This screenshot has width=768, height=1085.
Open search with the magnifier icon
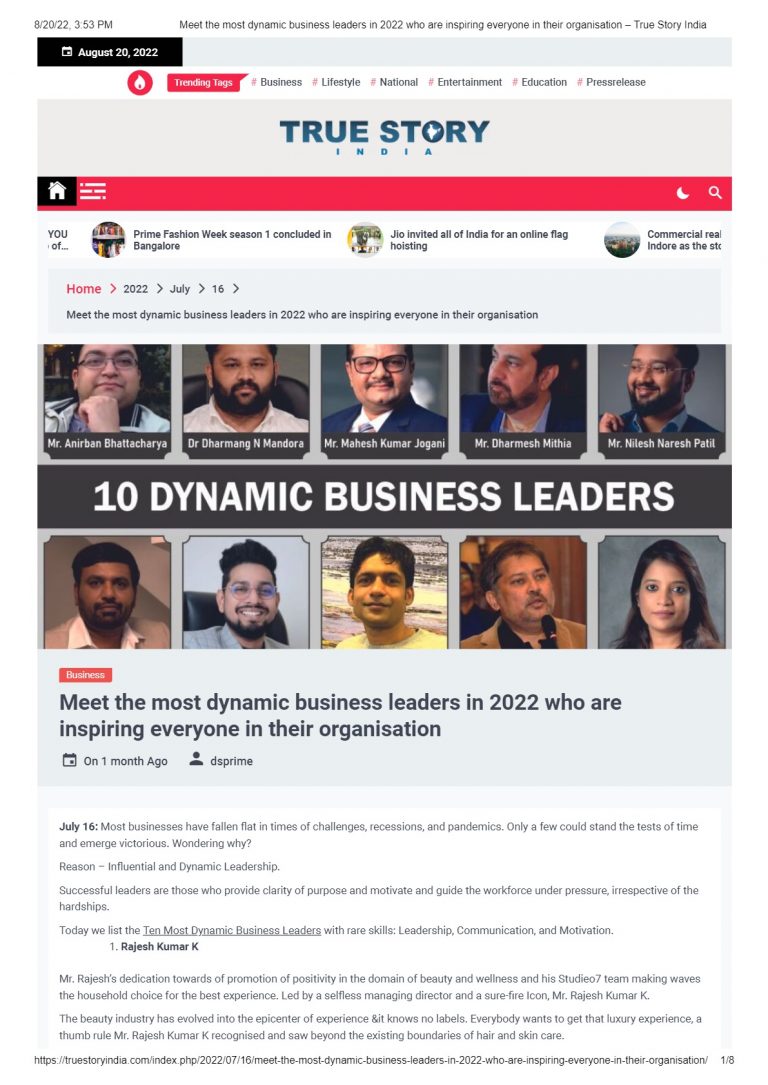point(715,192)
